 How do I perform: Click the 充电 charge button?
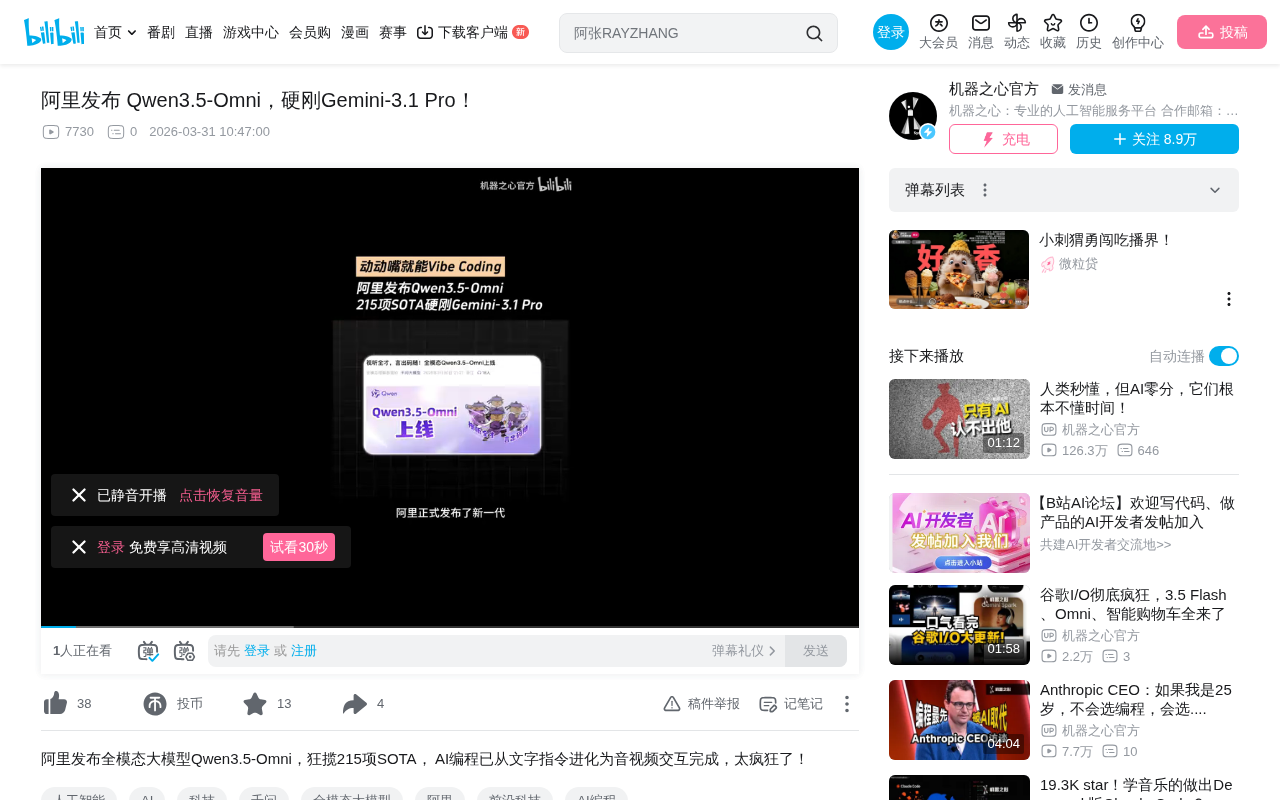[x=1003, y=139]
